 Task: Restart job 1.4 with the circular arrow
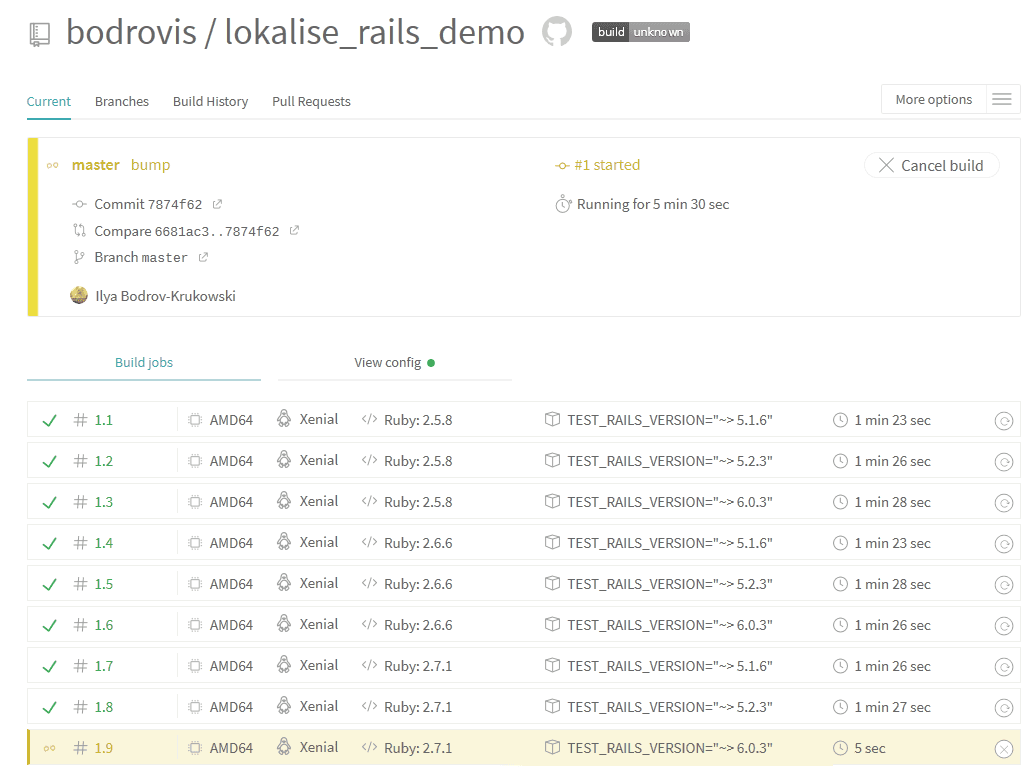point(1003,544)
